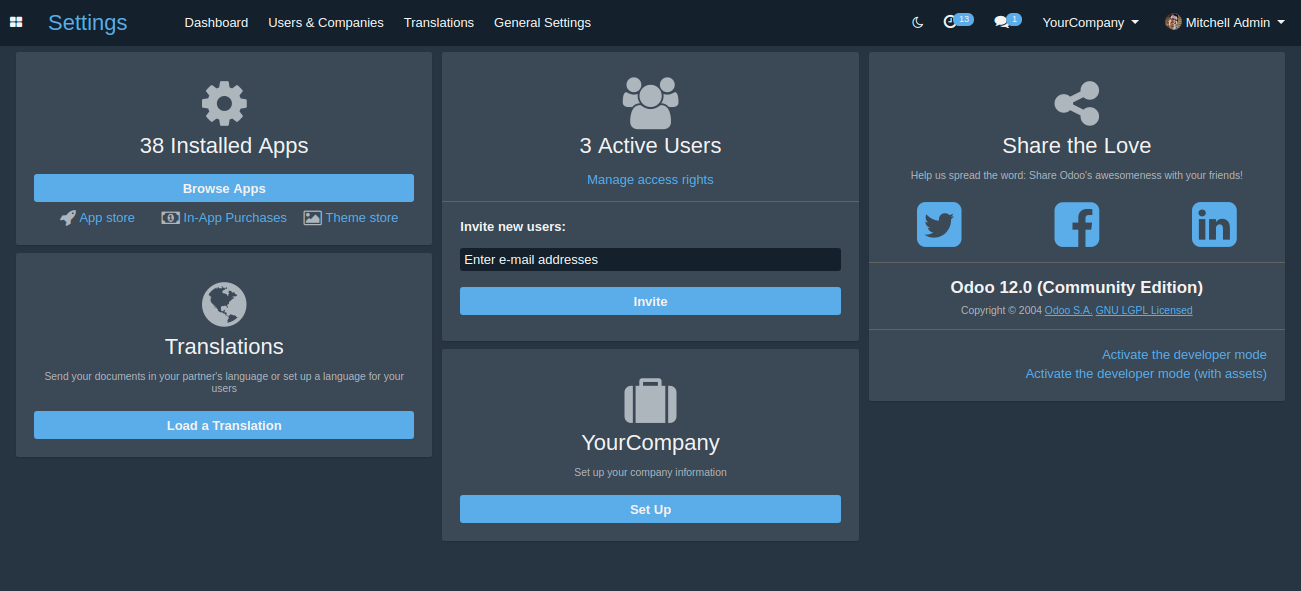The height and width of the screenshot is (591, 1301).
Task: Open the Users & Companies menu
Action: (x=326, y=22)
